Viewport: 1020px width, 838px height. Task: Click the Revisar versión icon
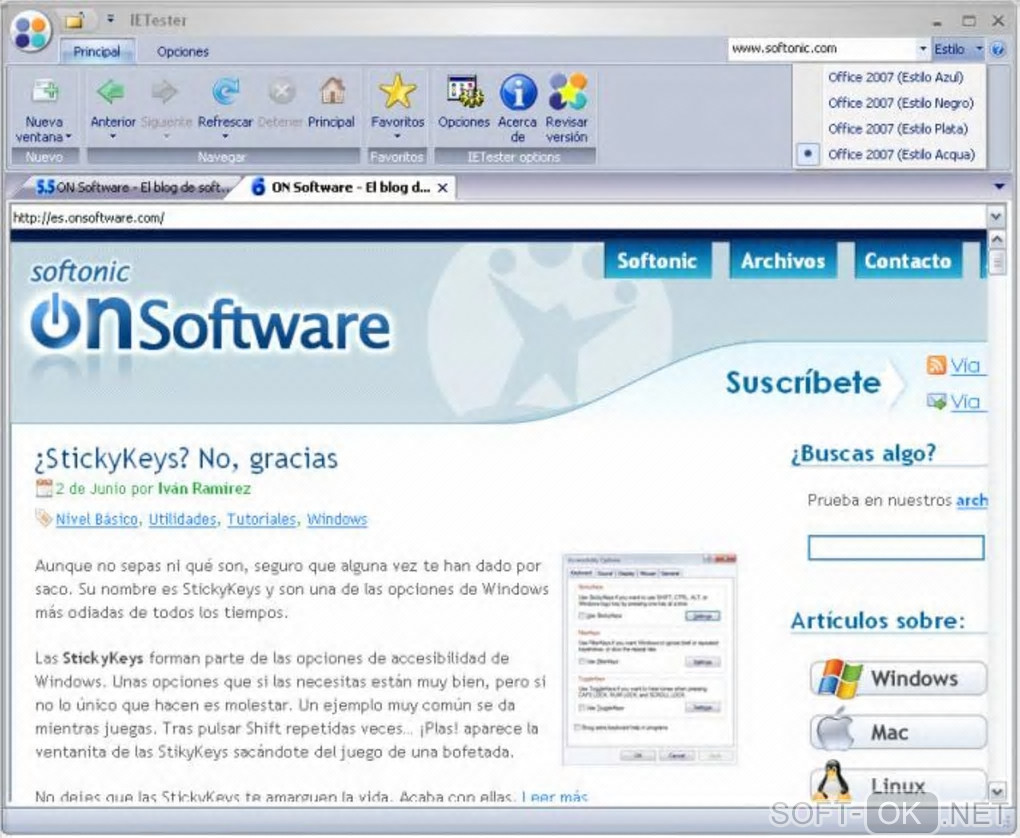tap(567, 92)
